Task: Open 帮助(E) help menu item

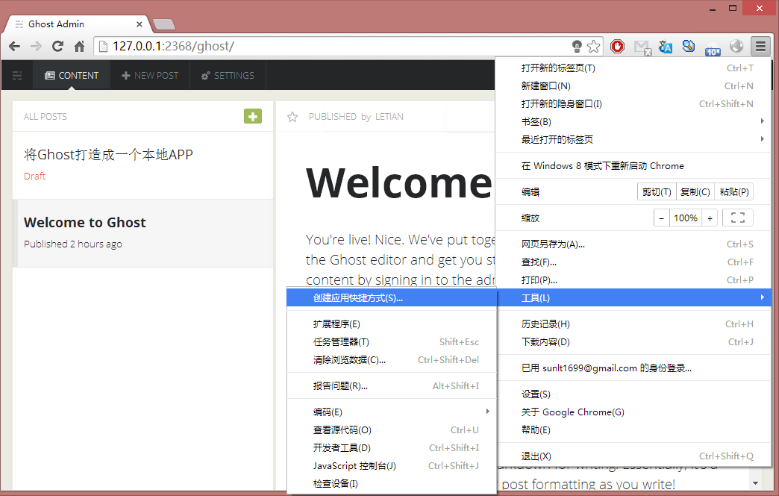Action: [634, 430]
